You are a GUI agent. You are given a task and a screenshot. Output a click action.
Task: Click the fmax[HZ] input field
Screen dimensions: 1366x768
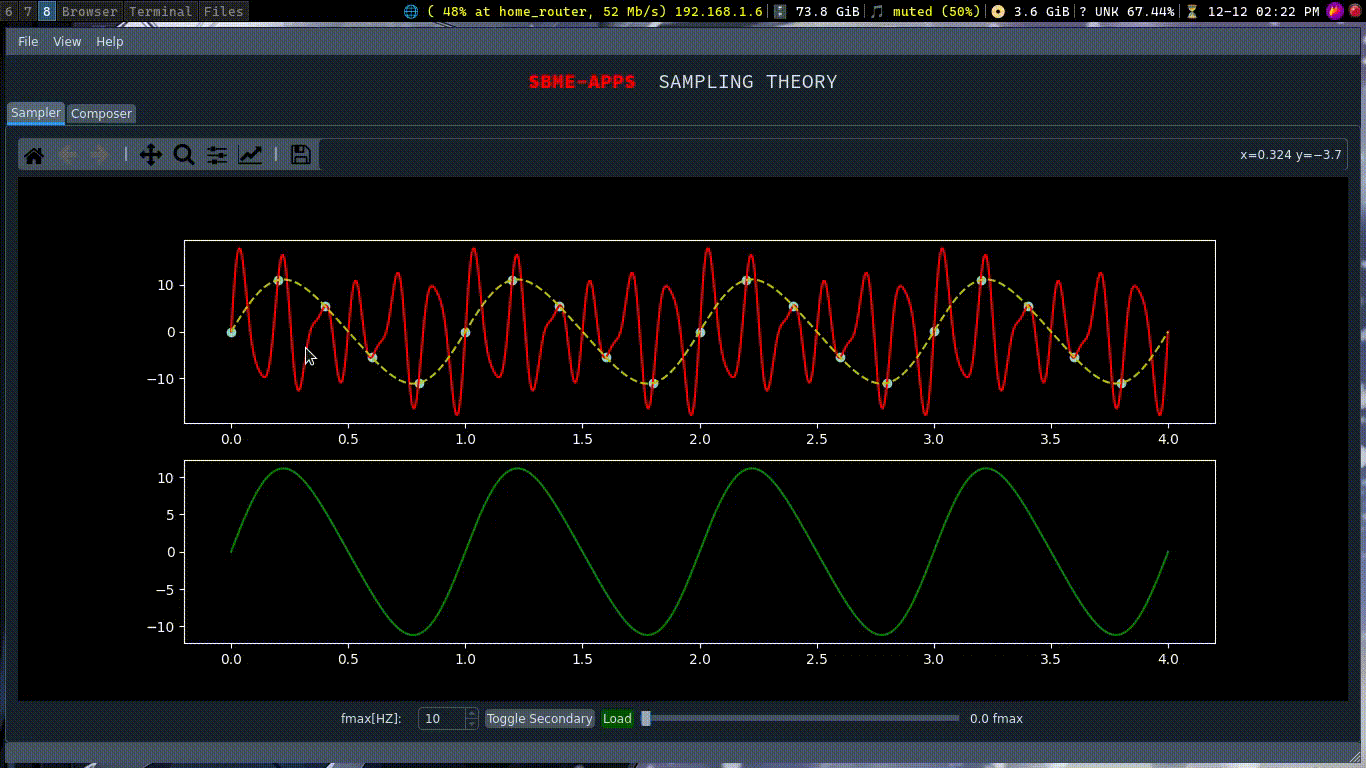pos(441,718)
